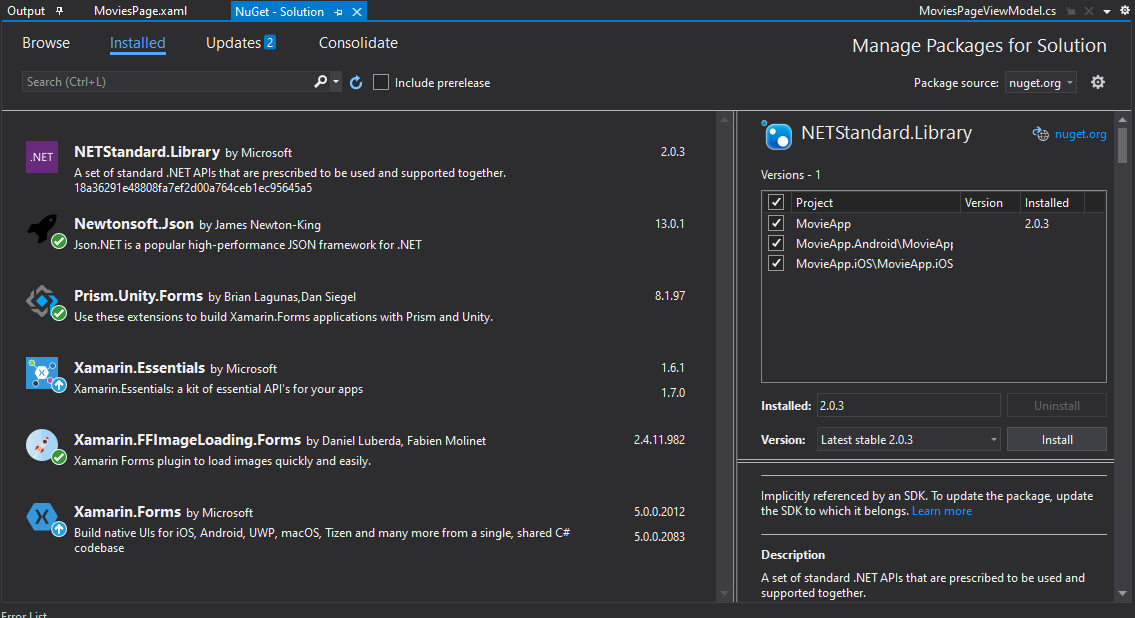The width and height of the screenshot is (1135, 618).
Task: Open the Package source dropdown
Action: 1041,83
